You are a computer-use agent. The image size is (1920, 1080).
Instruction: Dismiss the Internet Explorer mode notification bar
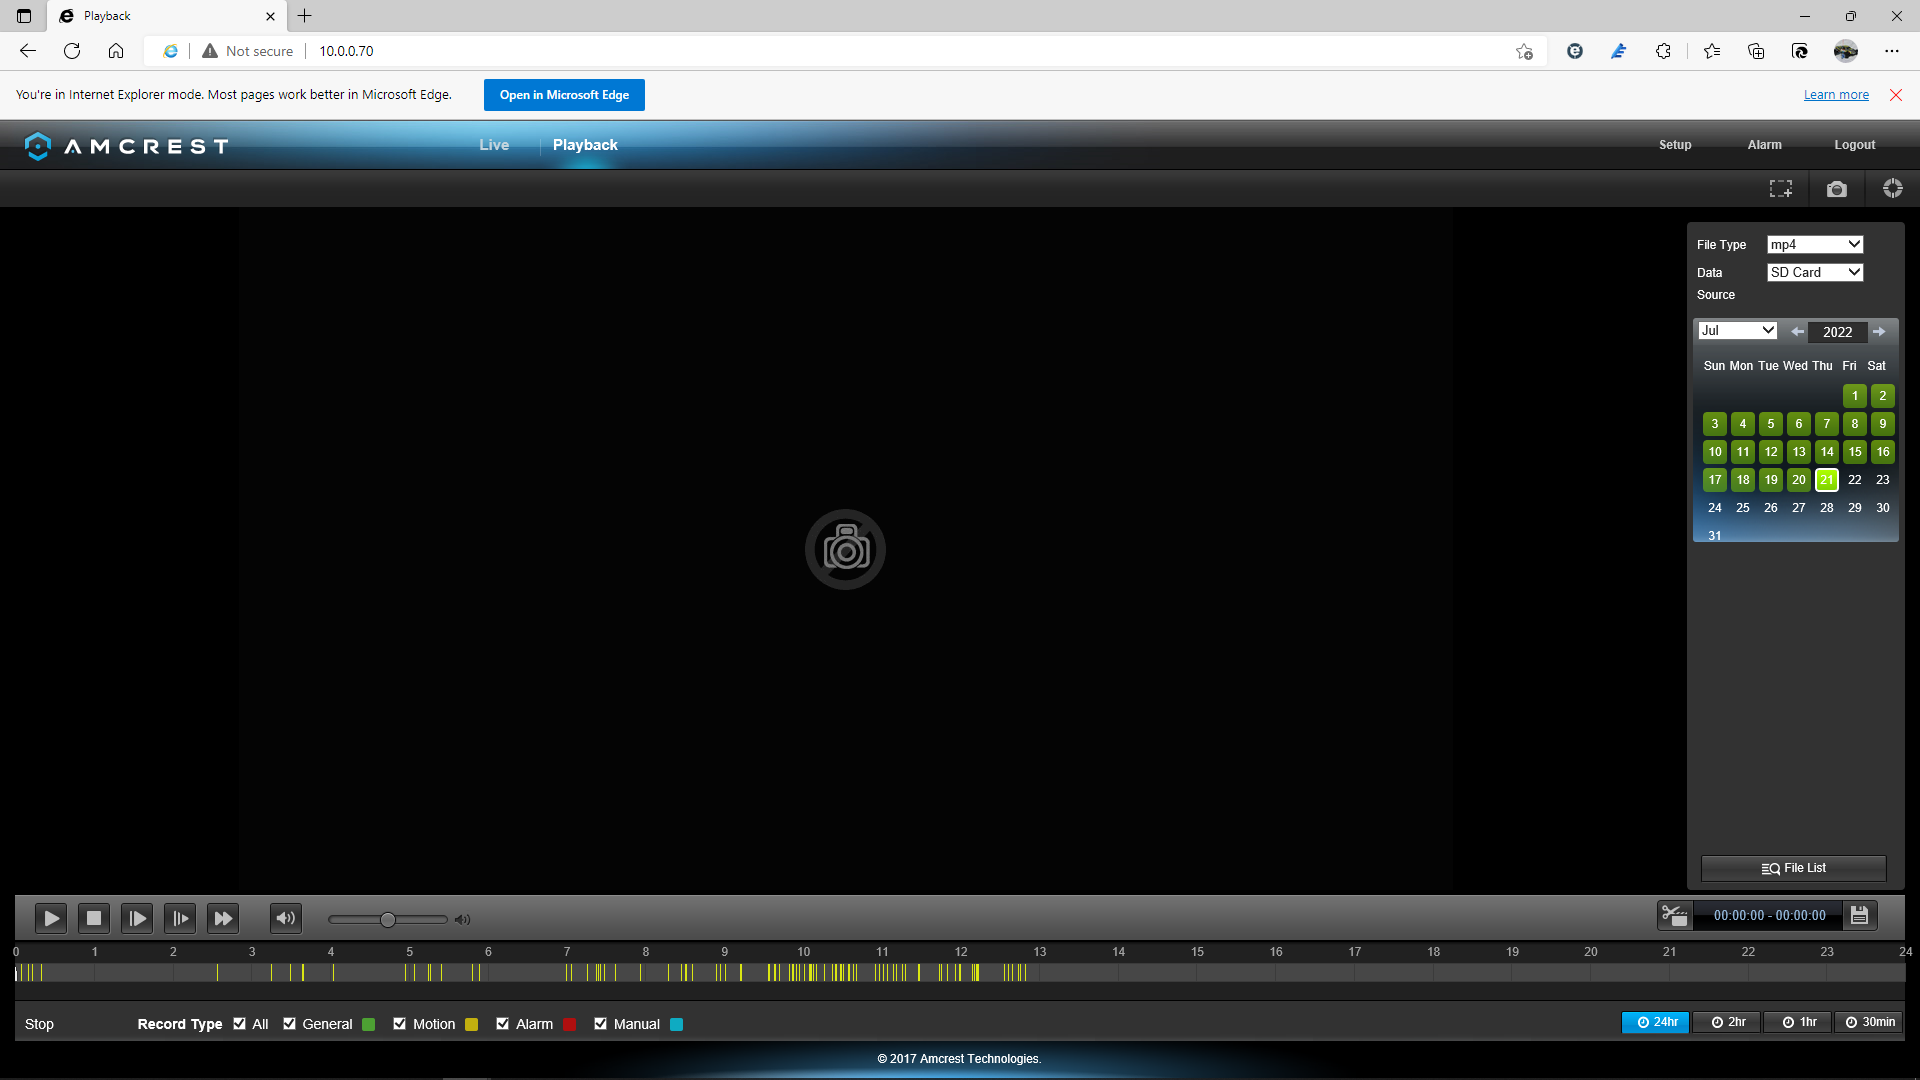(1896, 95)
